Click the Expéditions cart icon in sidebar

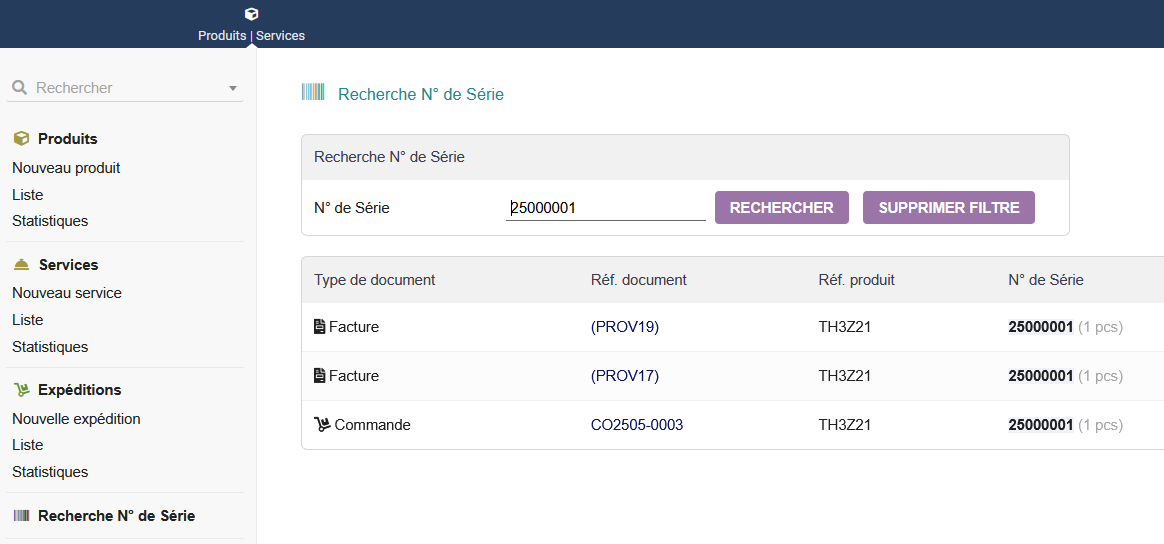(x=21, y=390)
